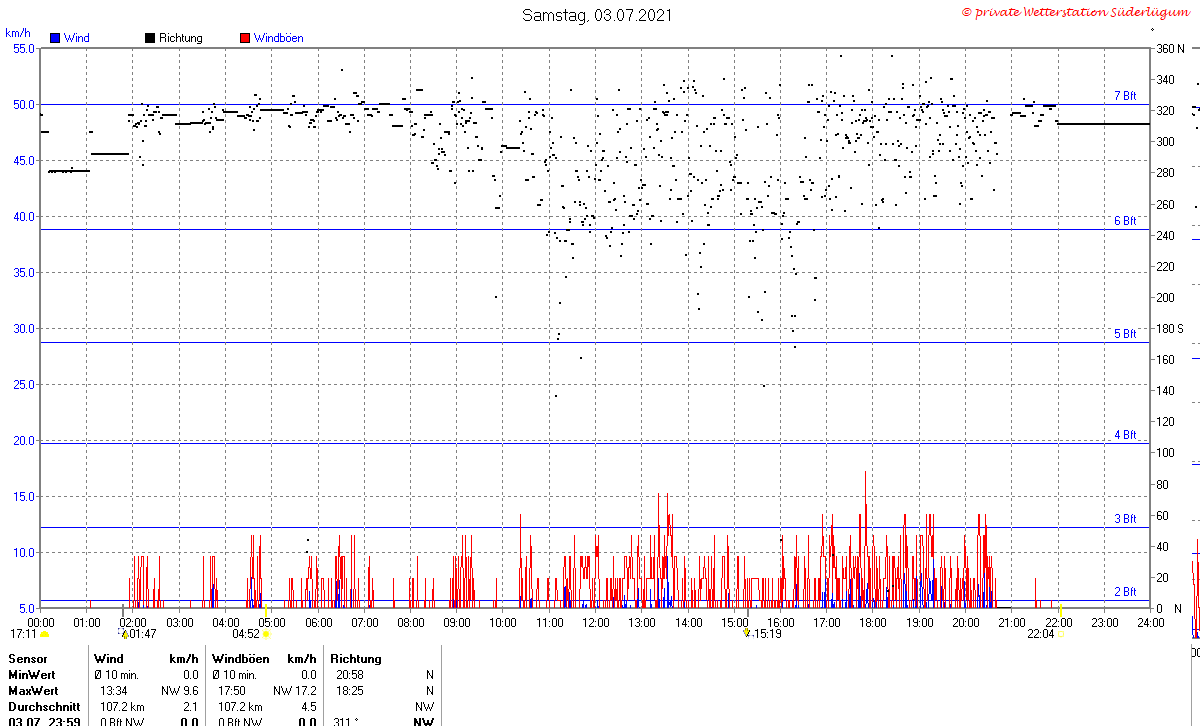Click the 7 Bft threshold label
Image resolution: width=1200 pixels, height=726 pixels.
[x=1125, y=96]
